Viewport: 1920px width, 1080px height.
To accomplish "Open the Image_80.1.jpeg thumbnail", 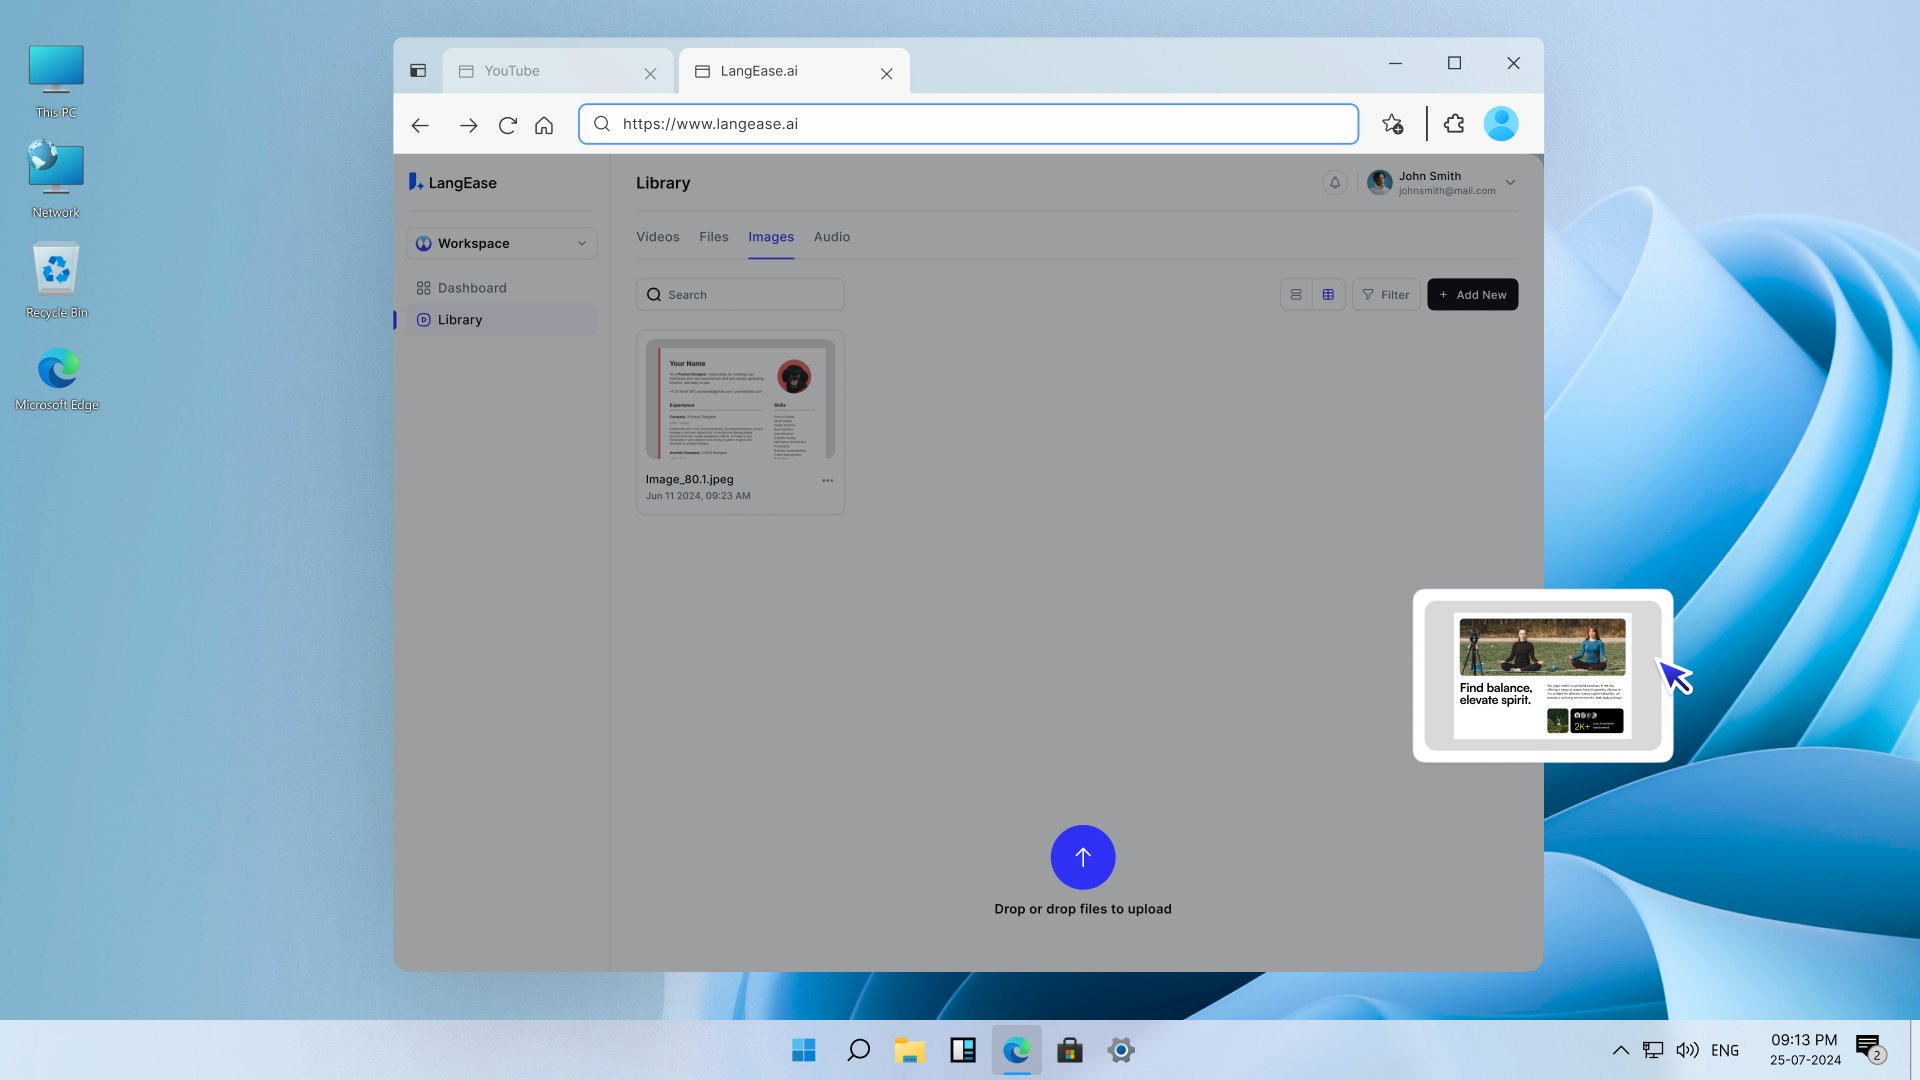I will click(x=740, y=399).
